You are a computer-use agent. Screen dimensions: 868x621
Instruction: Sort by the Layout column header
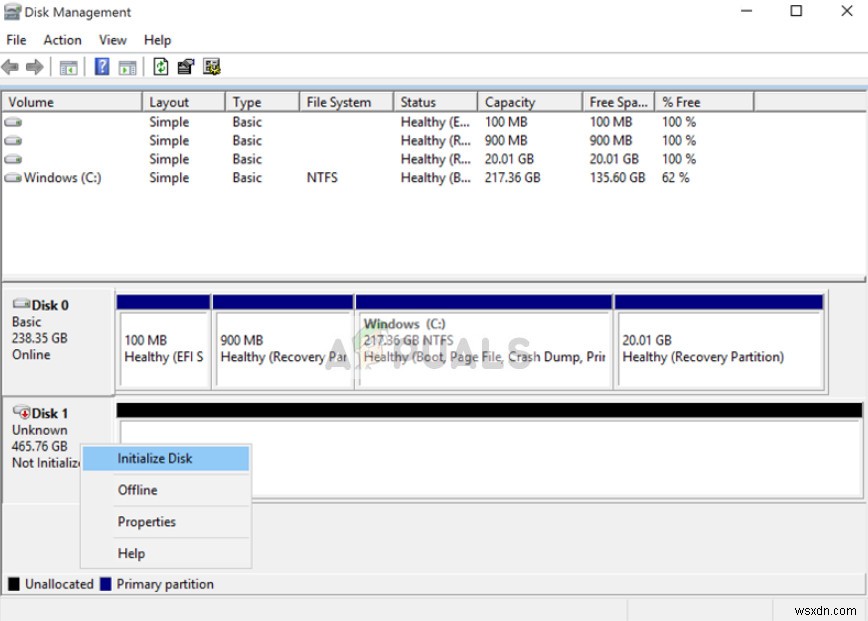pyautogui.click(x=184, y=102)
